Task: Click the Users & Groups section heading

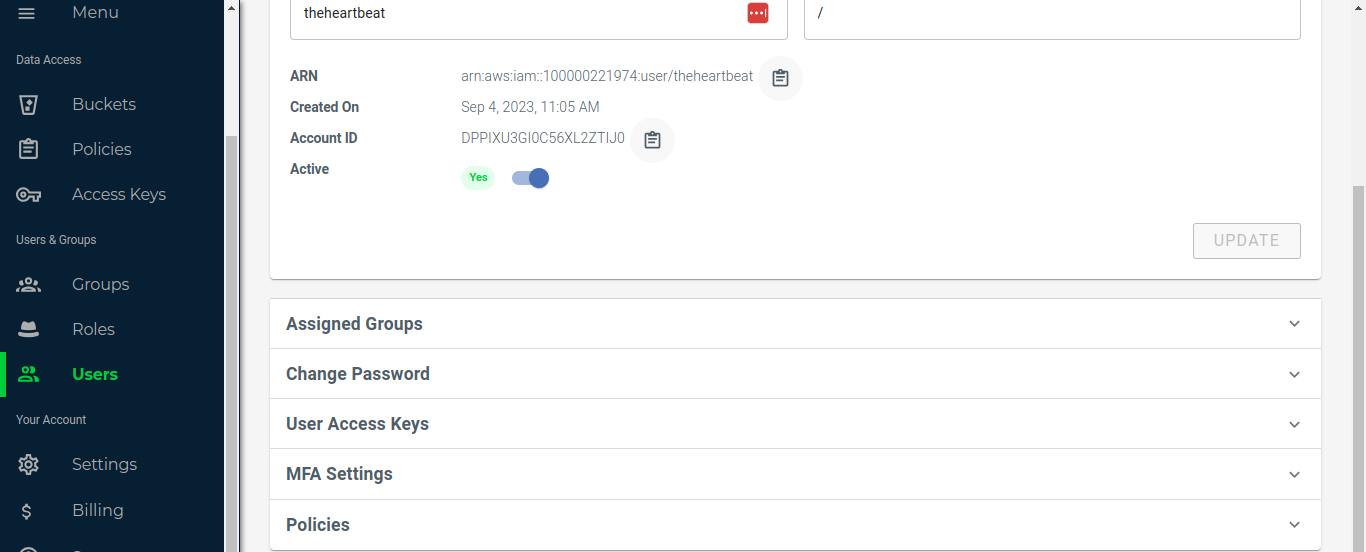Action: pyautogui.click(x=56, y=240)
